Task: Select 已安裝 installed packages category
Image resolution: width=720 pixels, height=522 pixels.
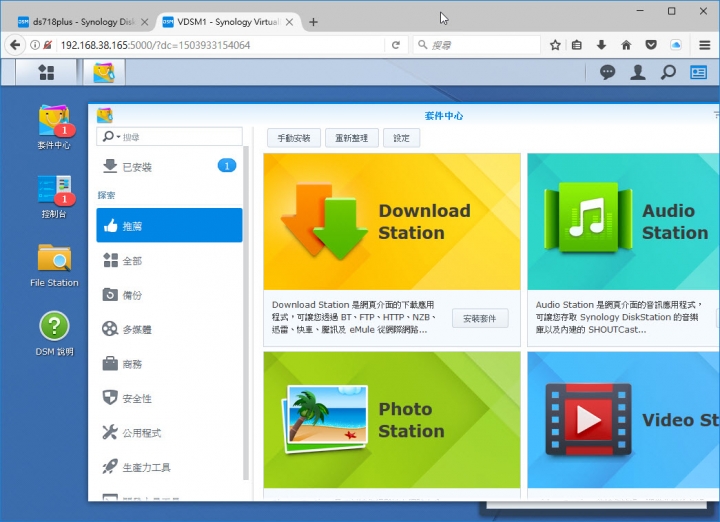Action: (169, 166)
